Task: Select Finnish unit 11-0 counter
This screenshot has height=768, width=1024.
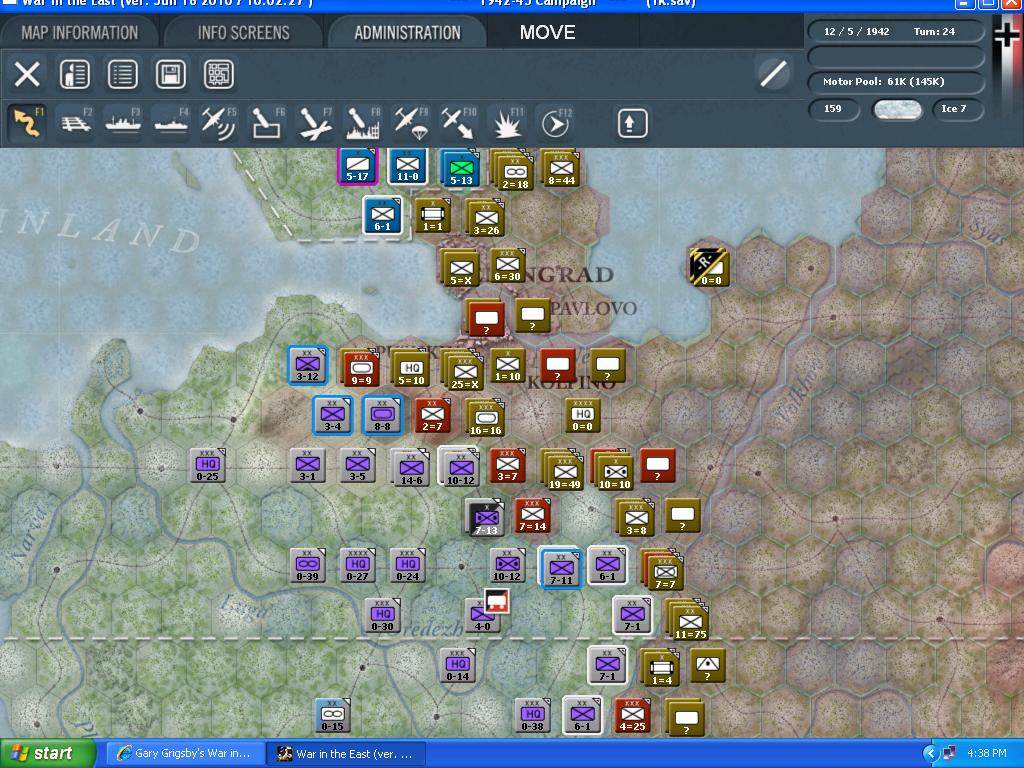Action: coord(408,165)
